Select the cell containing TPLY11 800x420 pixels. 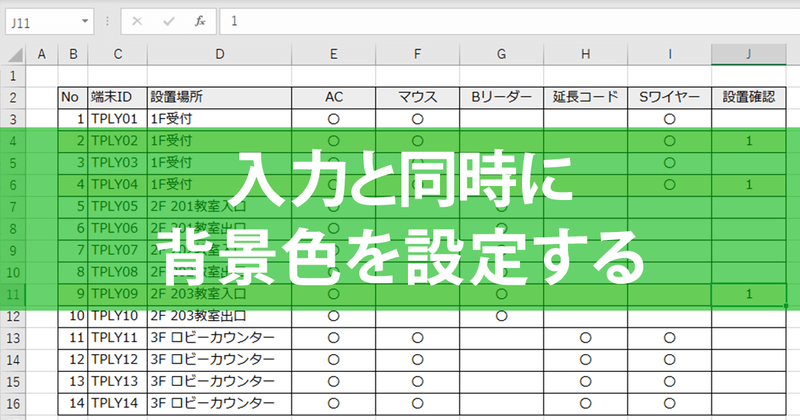click(x=117, y=338)
